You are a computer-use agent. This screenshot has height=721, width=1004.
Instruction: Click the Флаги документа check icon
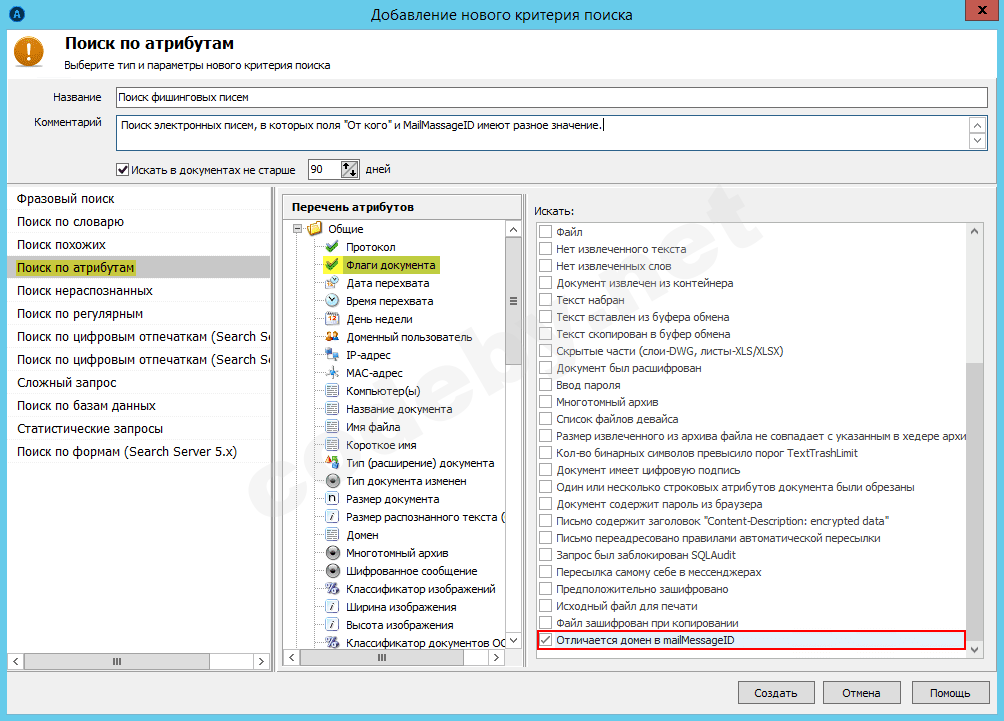tap(332, 264)
